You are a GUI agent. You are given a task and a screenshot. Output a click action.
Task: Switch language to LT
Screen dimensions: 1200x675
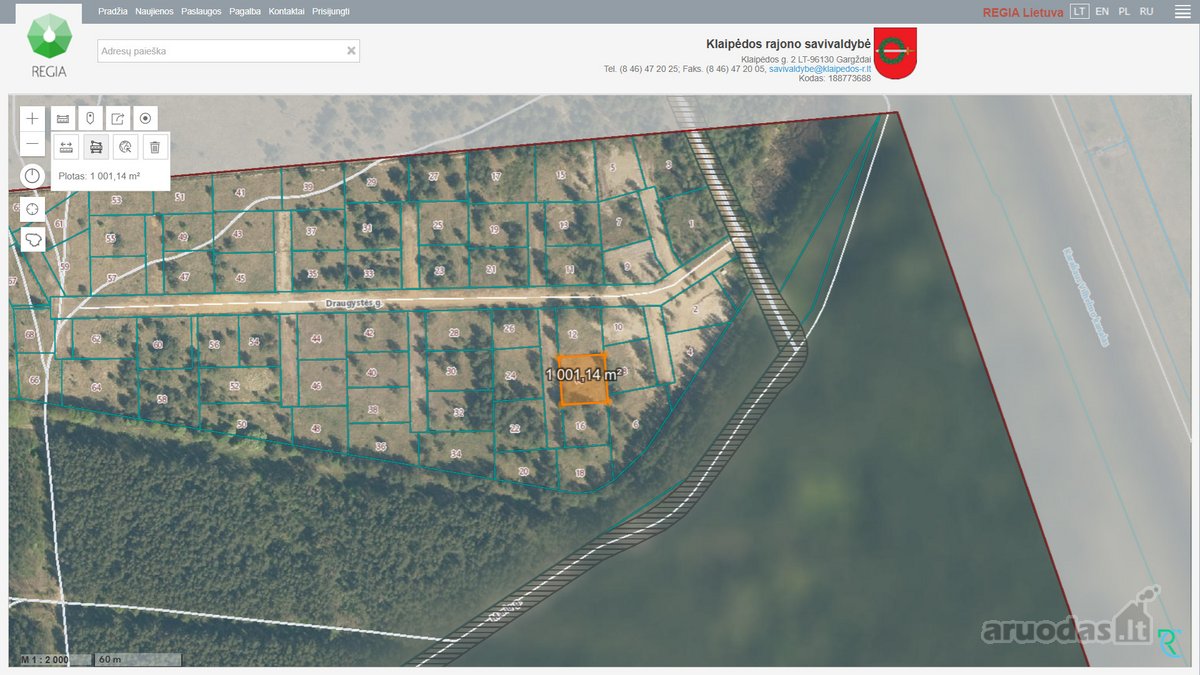[x=1079, y=11]
